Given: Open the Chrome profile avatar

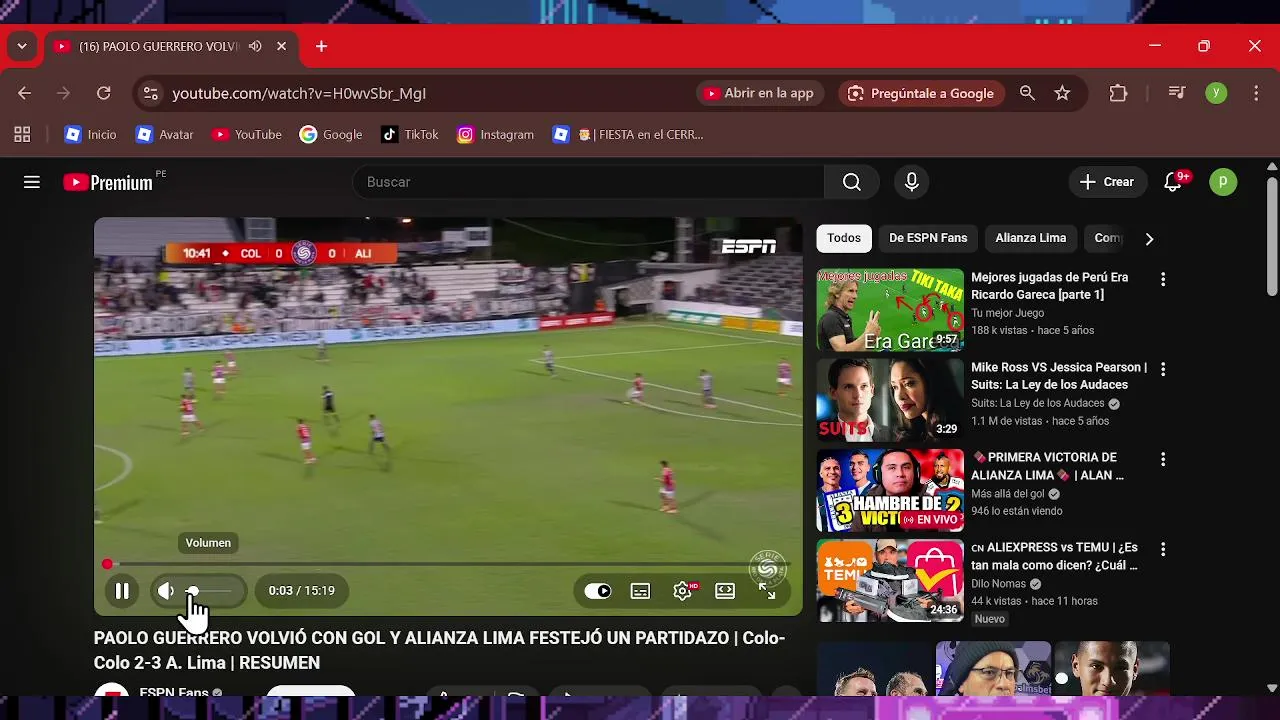Looking at the screenshot, I should (1216, 93).
